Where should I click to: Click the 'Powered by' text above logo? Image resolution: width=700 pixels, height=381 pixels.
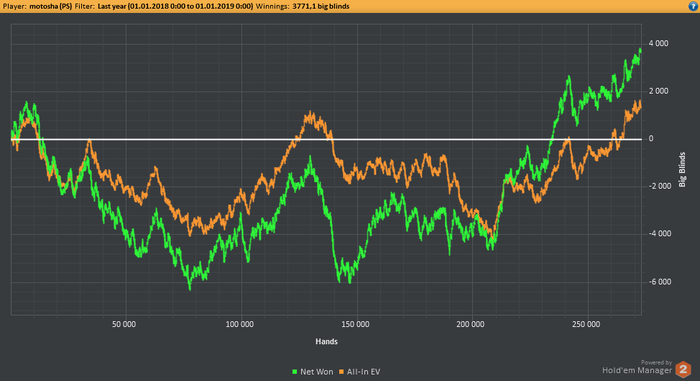point(656,363)
